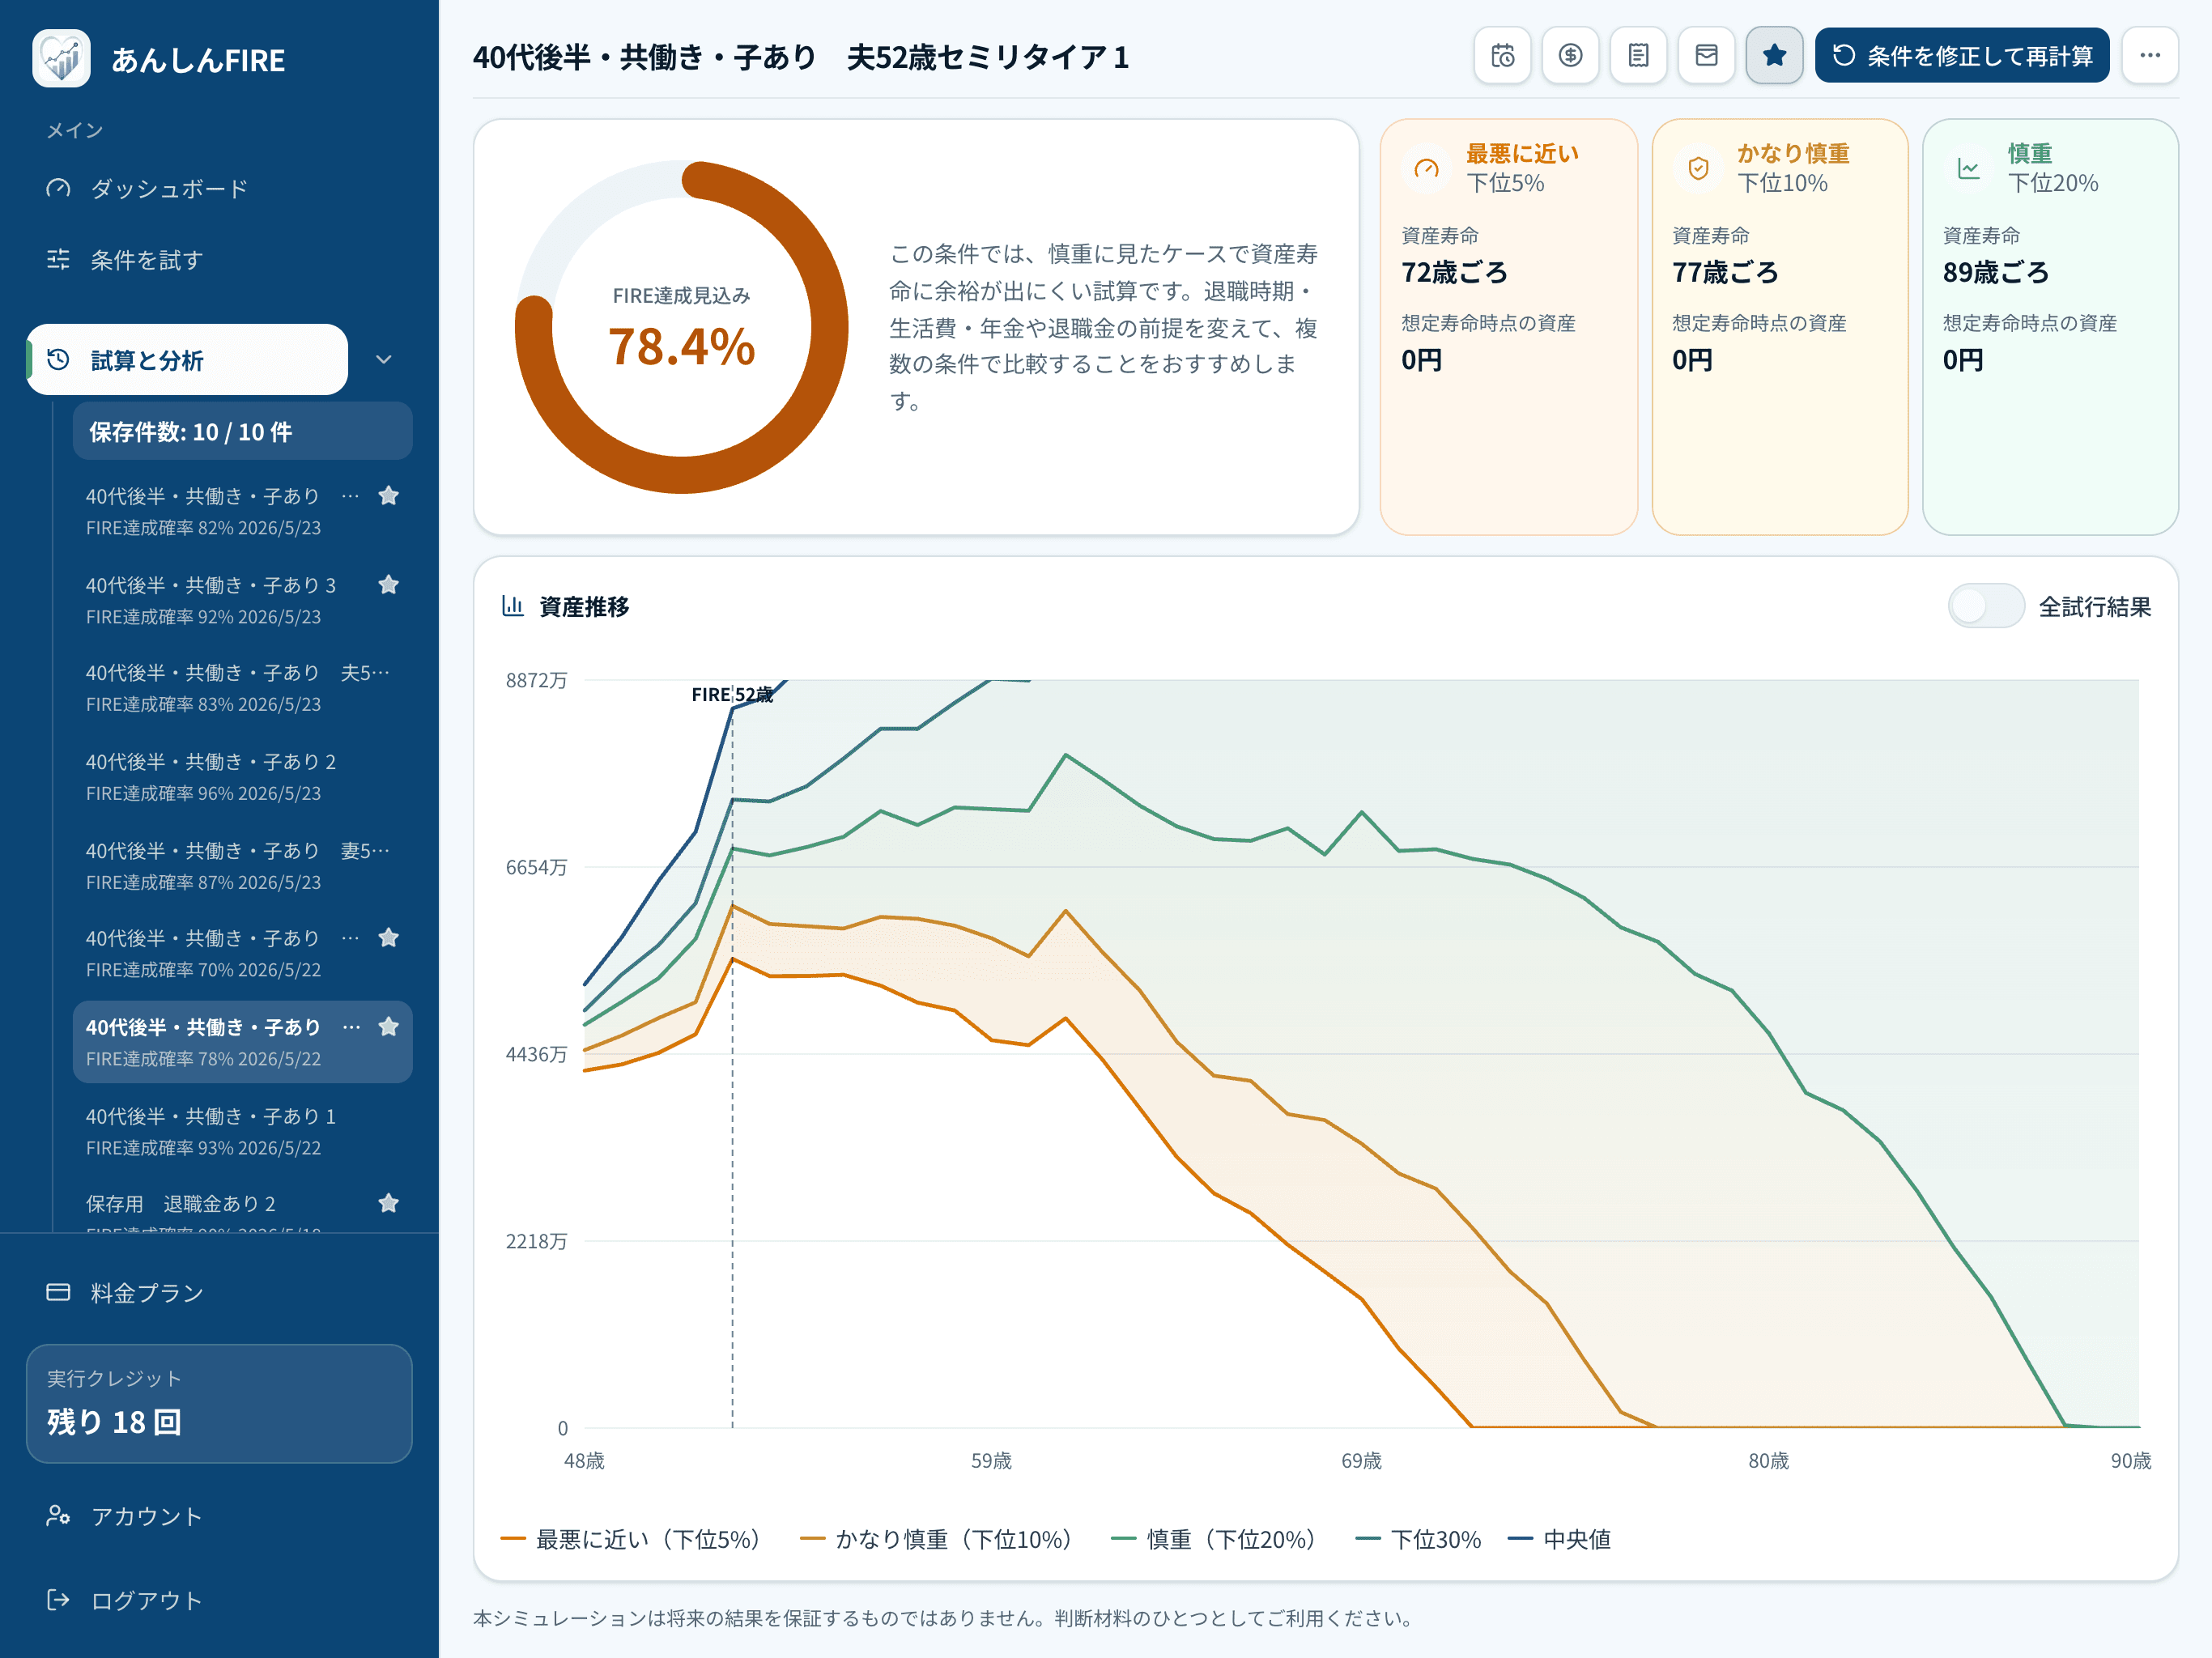Click the recalculate refresh icon in button

pos(1843,55)
